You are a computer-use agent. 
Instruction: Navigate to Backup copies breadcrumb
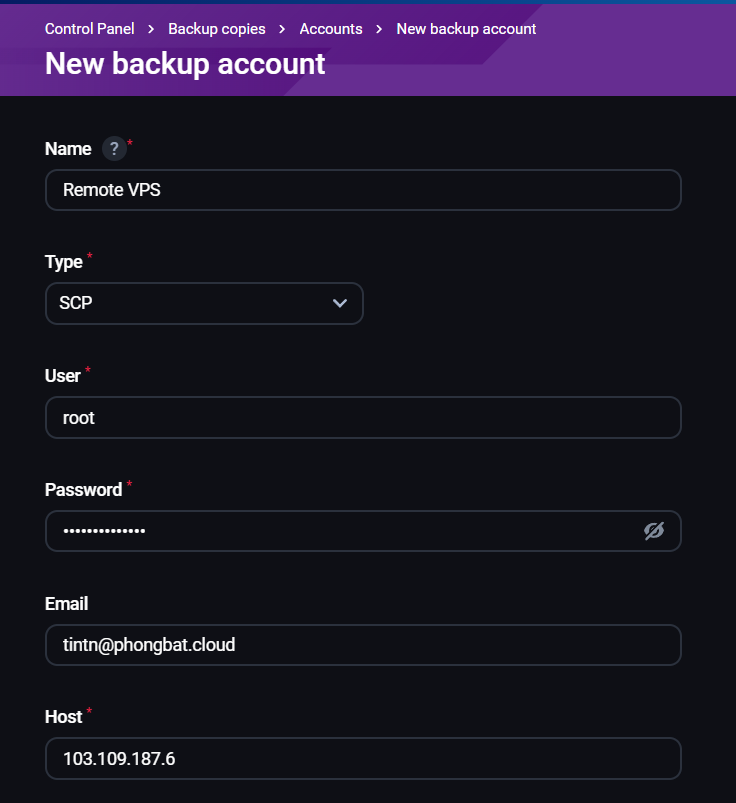coord(217,29)
